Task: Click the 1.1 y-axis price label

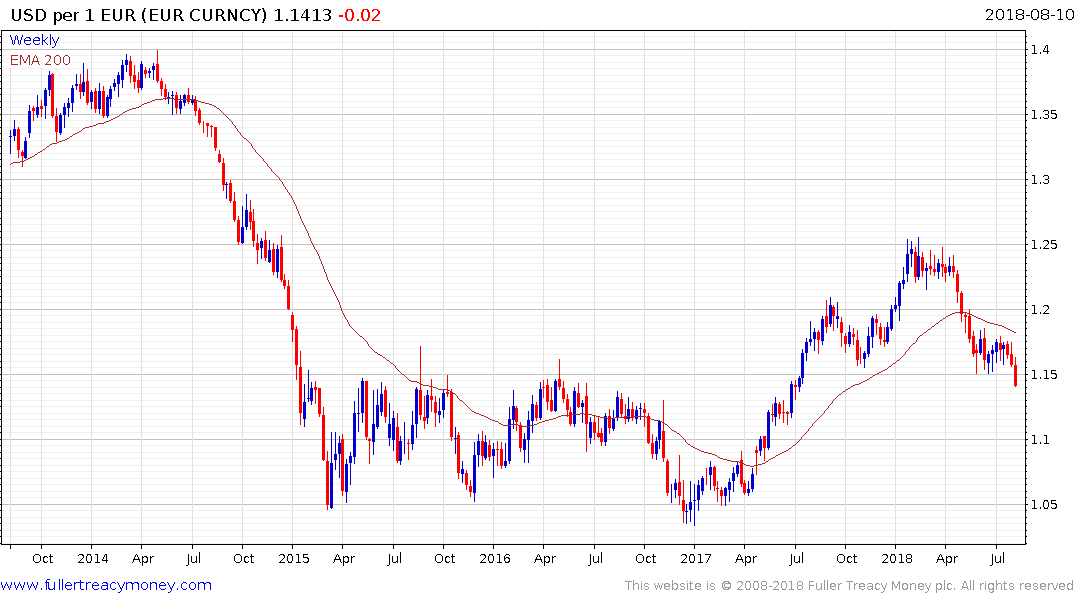Action: [x=1040, y=440]
